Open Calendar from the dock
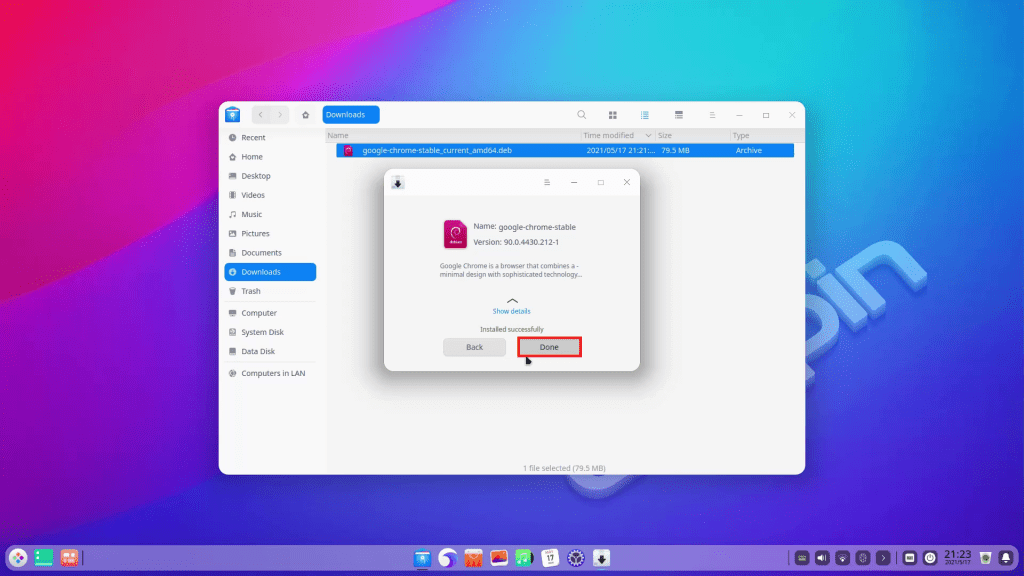The image size is (1024, 576). tap(551, 558)
